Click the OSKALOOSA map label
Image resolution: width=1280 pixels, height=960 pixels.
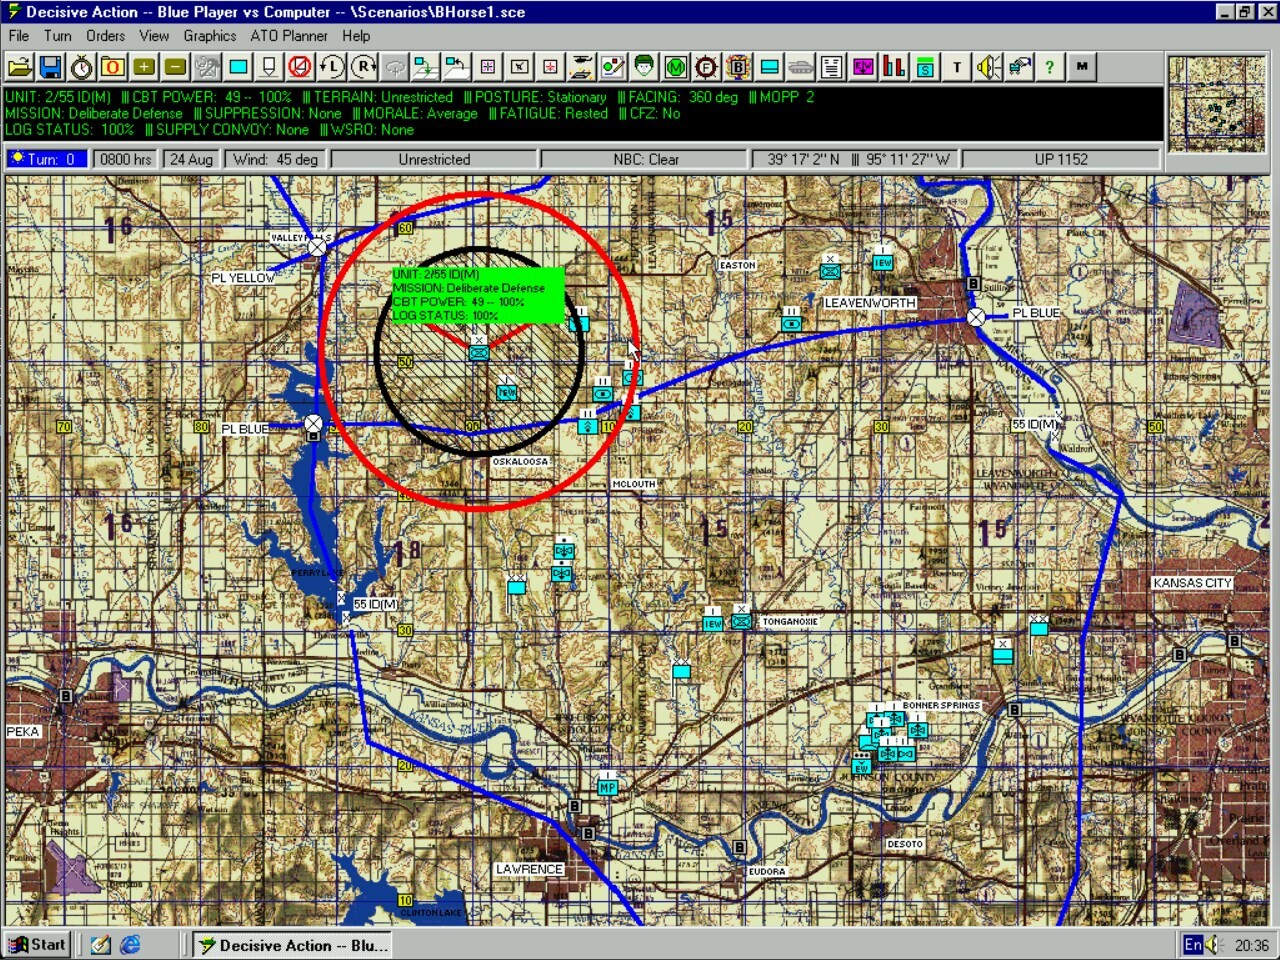[520, 462]
